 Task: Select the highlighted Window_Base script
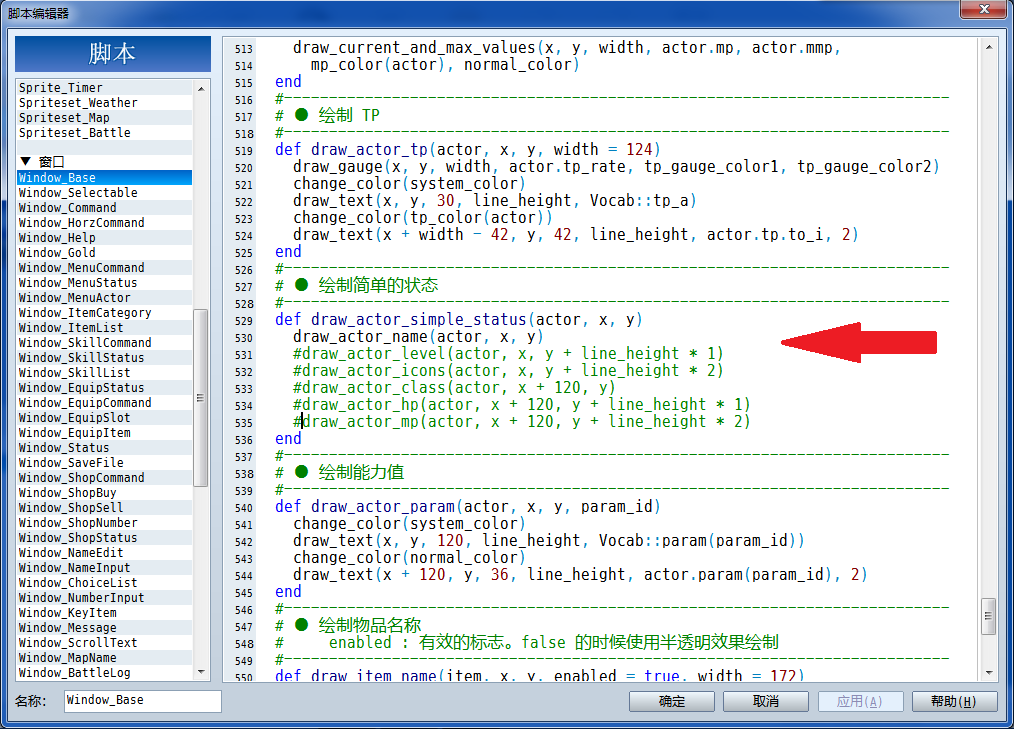point(104,178)
